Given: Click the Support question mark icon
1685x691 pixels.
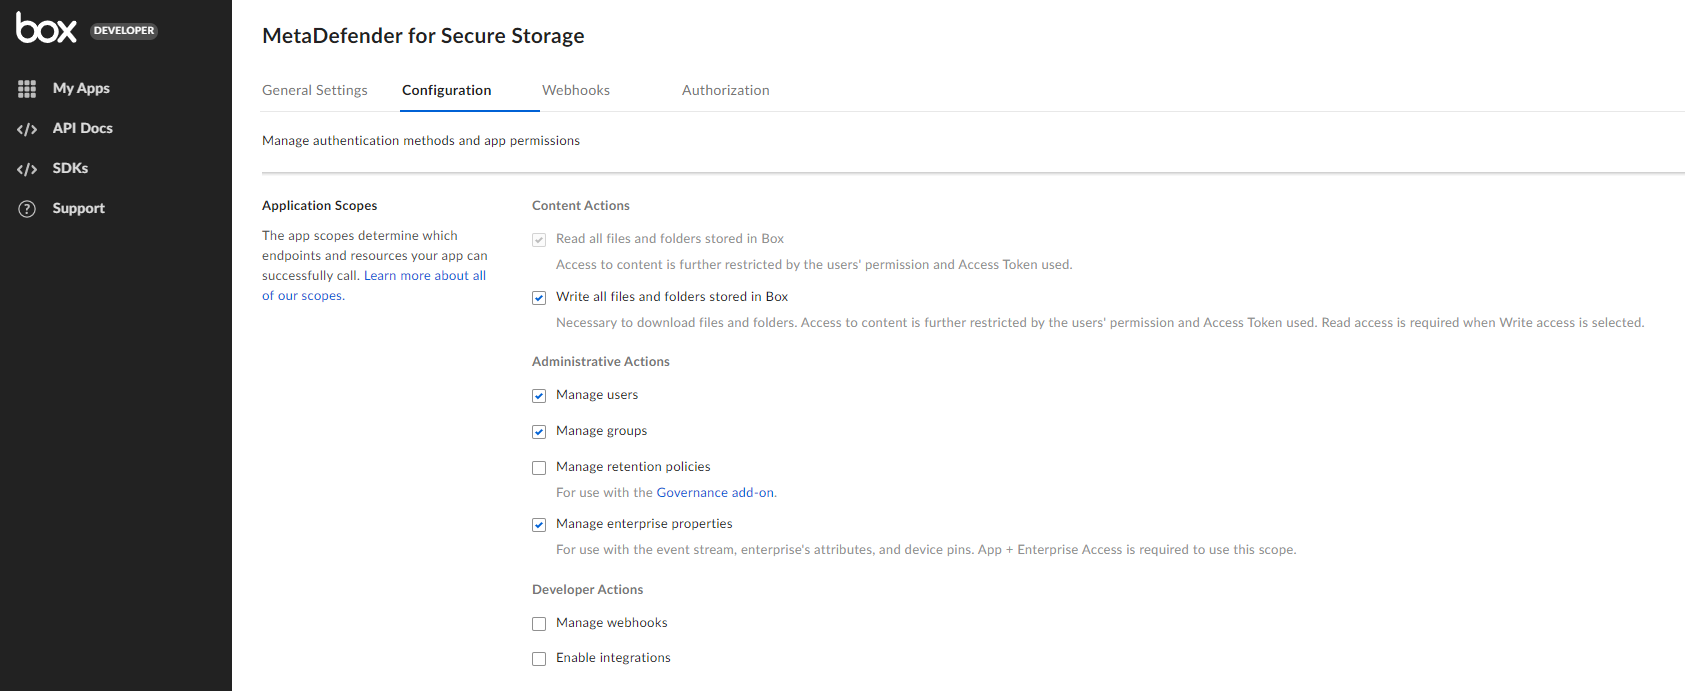Looking at the screenshot, I should pyautogui.click(x=27, y=209).
